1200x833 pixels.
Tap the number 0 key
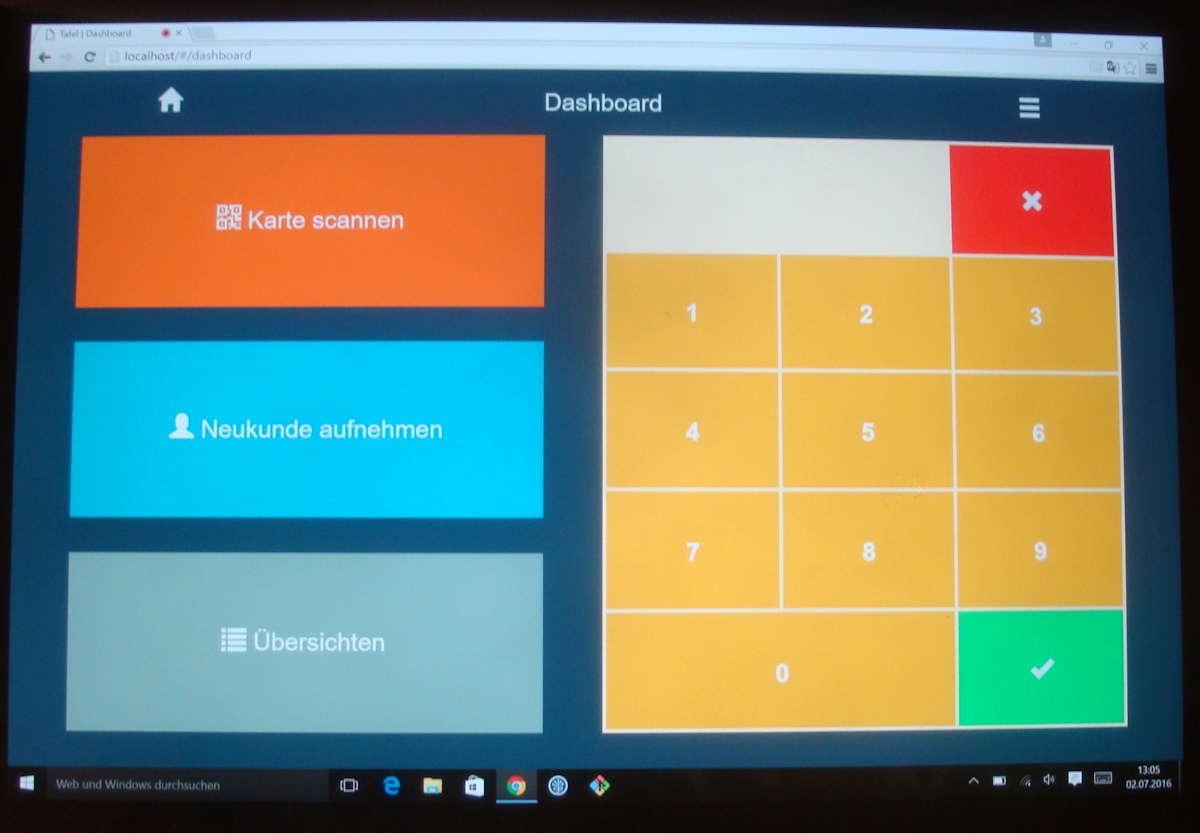click(x=781, y=672)
